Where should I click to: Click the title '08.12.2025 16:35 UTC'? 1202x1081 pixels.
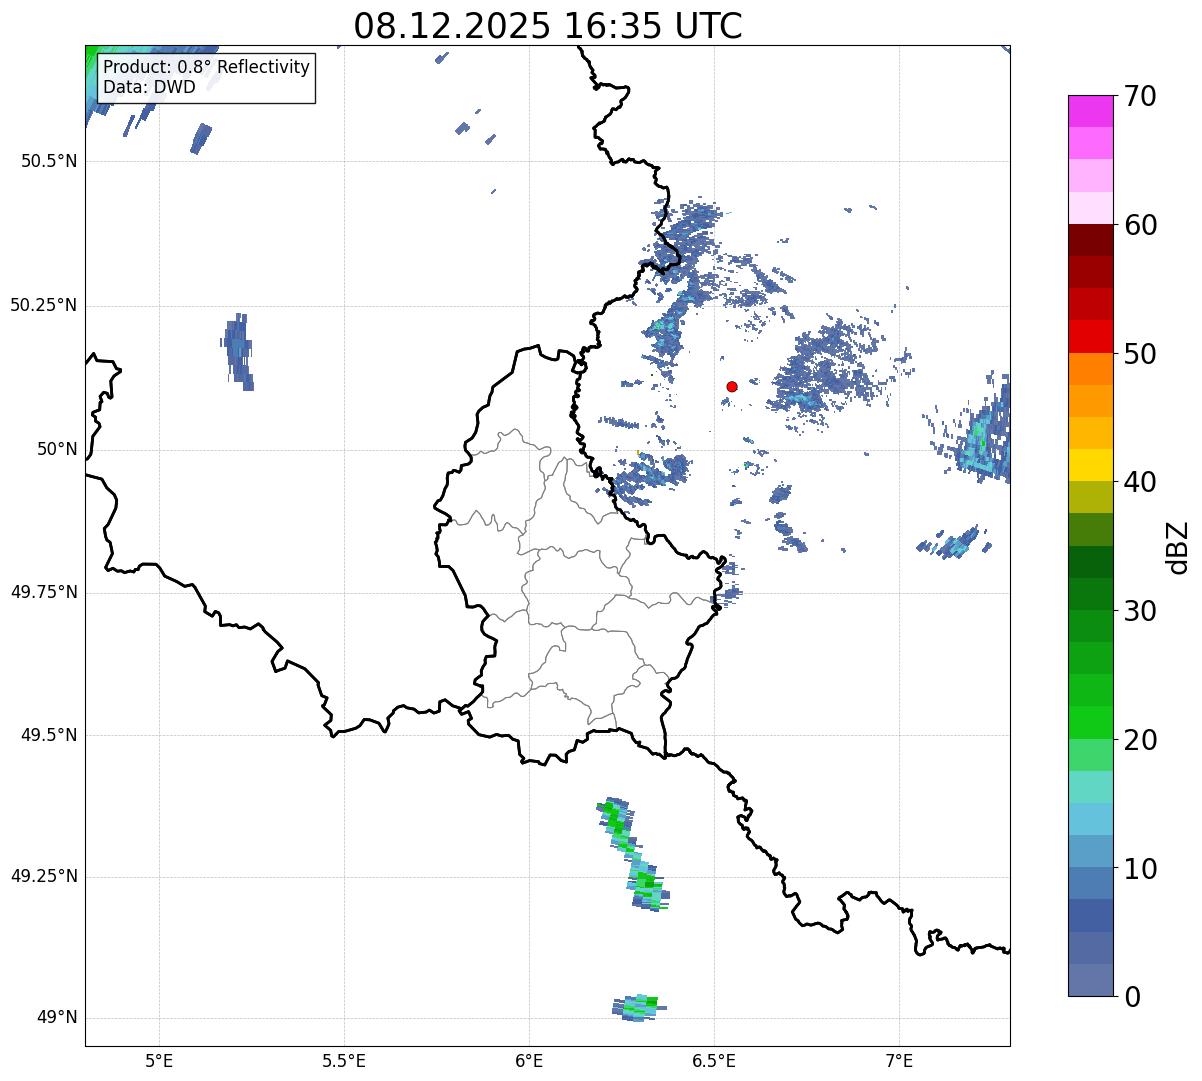click(x=548, y=26)
